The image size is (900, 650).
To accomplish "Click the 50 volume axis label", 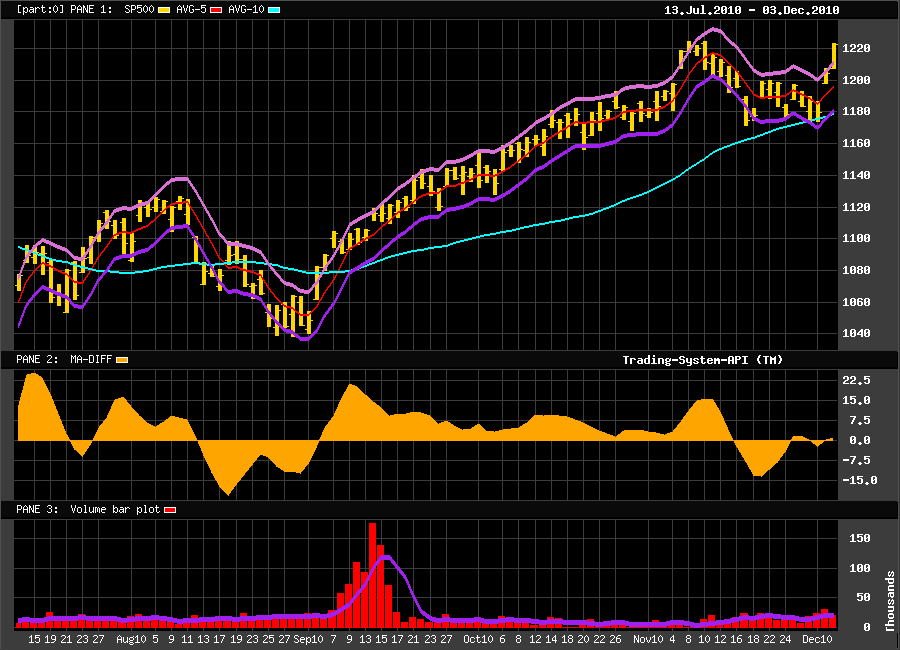I will (863, 598).
